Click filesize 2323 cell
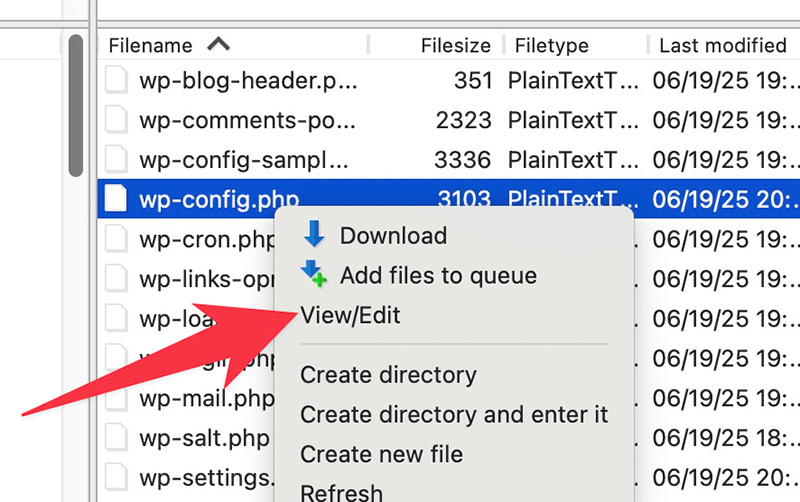The image size is (800, 502). pos(463,120)
